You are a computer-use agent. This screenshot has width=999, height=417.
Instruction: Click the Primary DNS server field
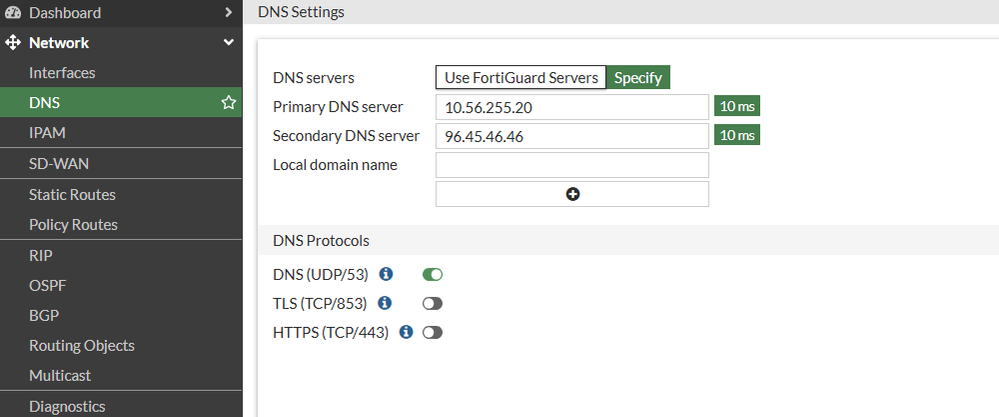point(571,107)
